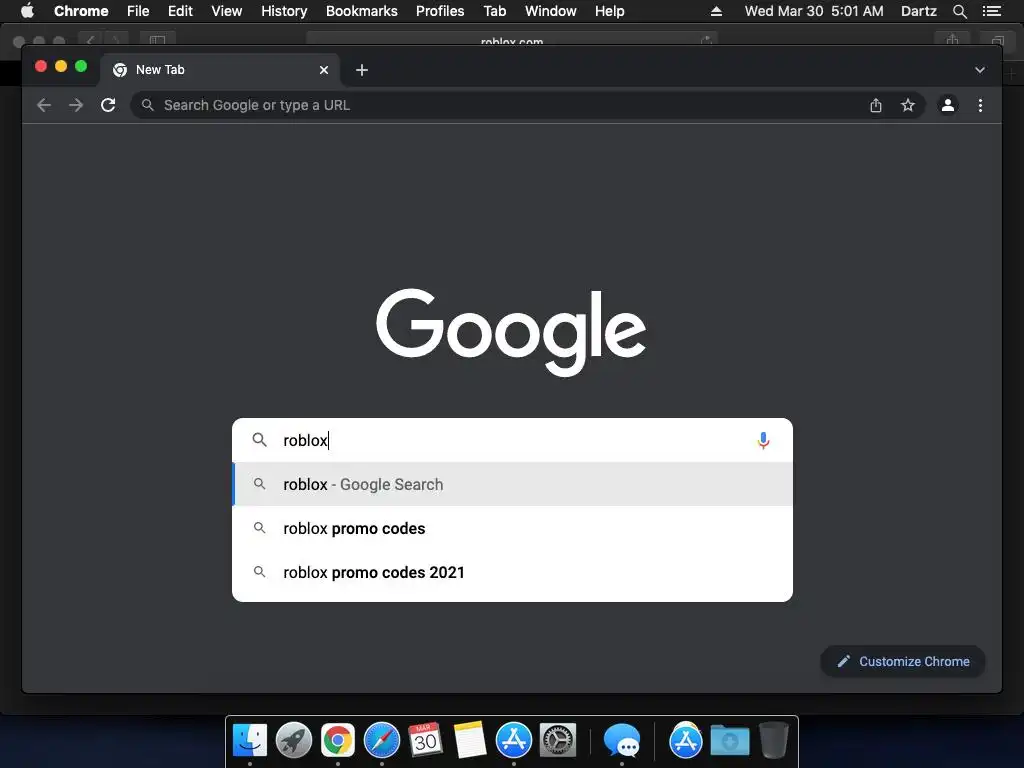Open Chrome from the Dock
This screenshot has height=768, width=1024.
click(338, 740)
